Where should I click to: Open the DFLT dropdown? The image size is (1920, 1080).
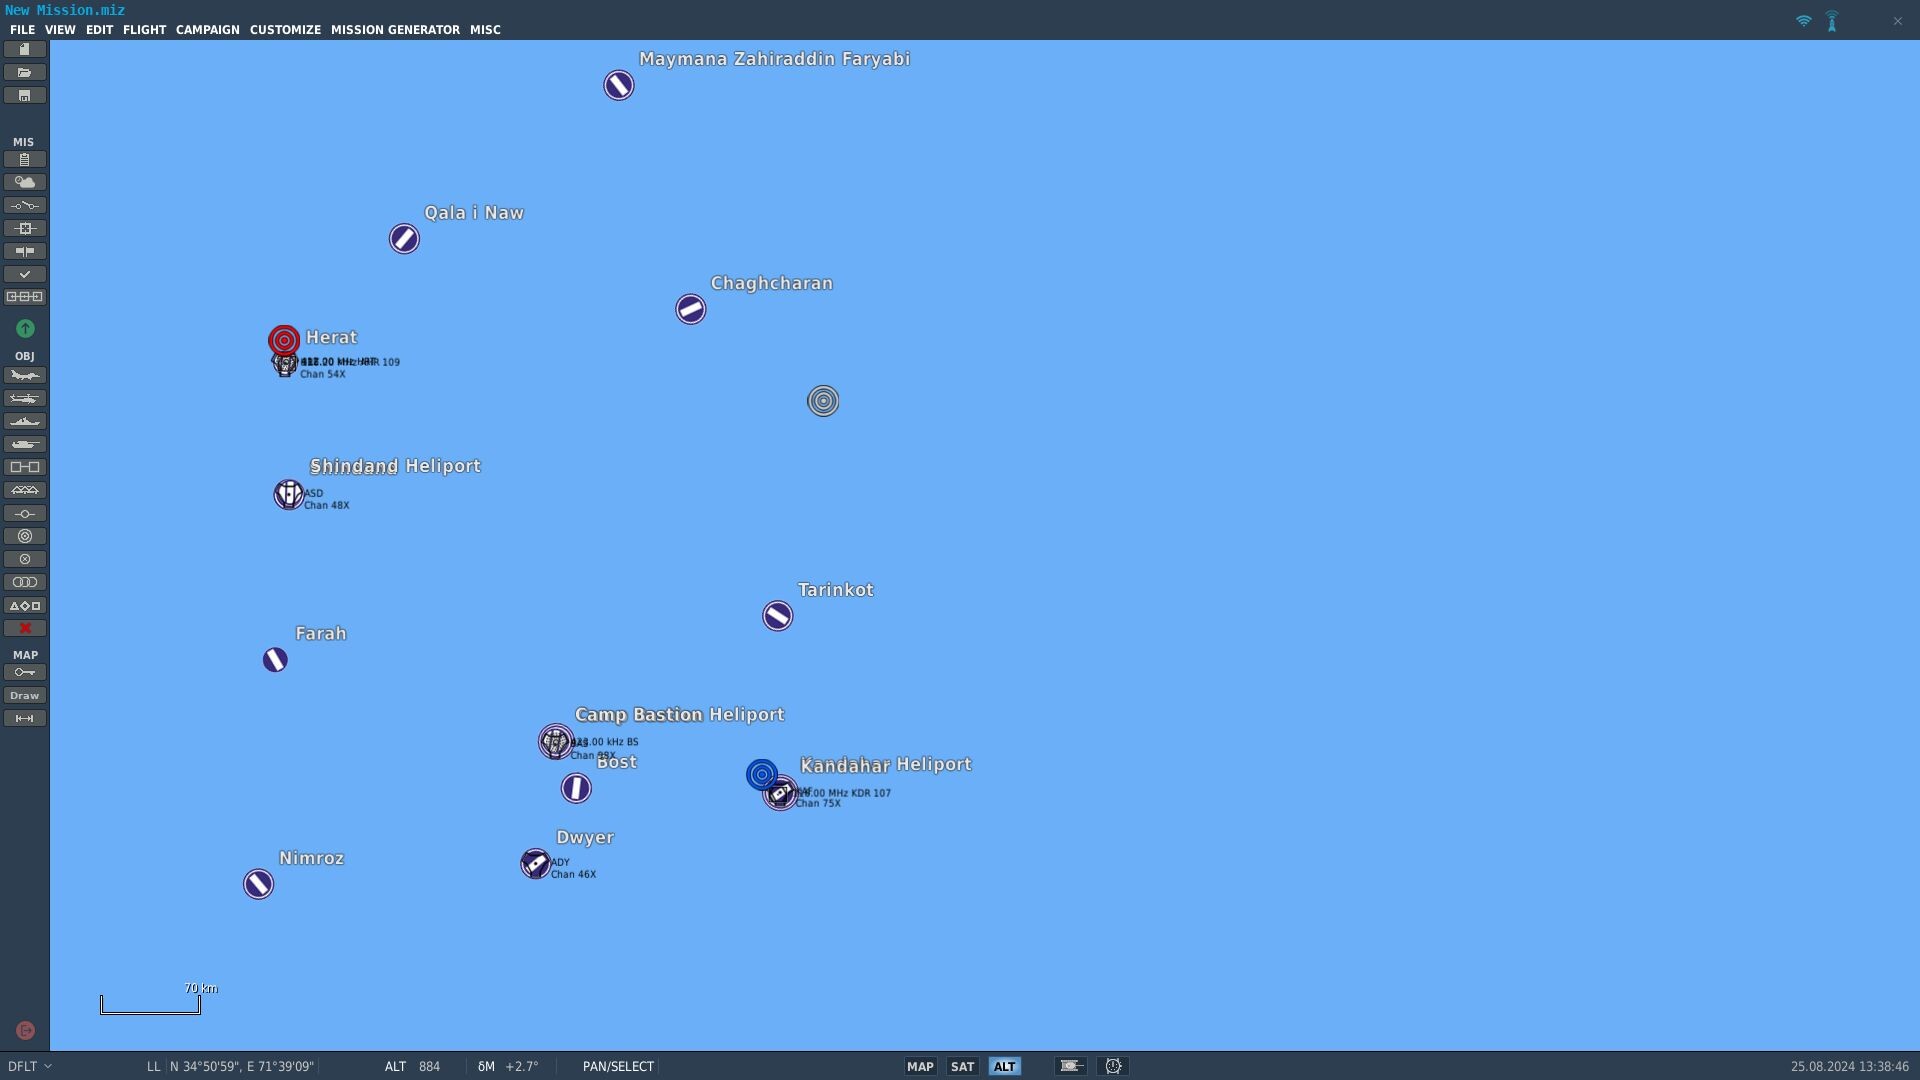pyautogui.click(x=29, y=1066)
